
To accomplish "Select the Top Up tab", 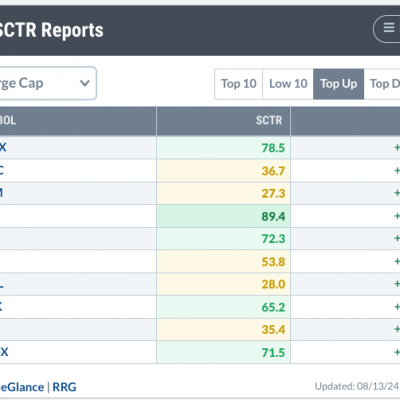I will (x=338, y=84).
